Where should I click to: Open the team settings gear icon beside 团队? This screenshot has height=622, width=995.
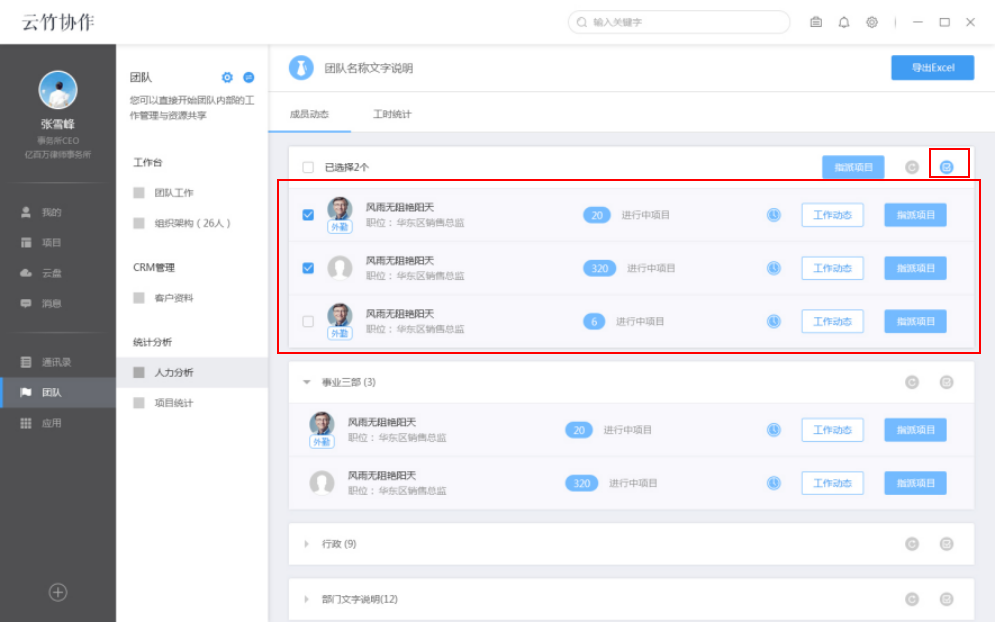227,76
